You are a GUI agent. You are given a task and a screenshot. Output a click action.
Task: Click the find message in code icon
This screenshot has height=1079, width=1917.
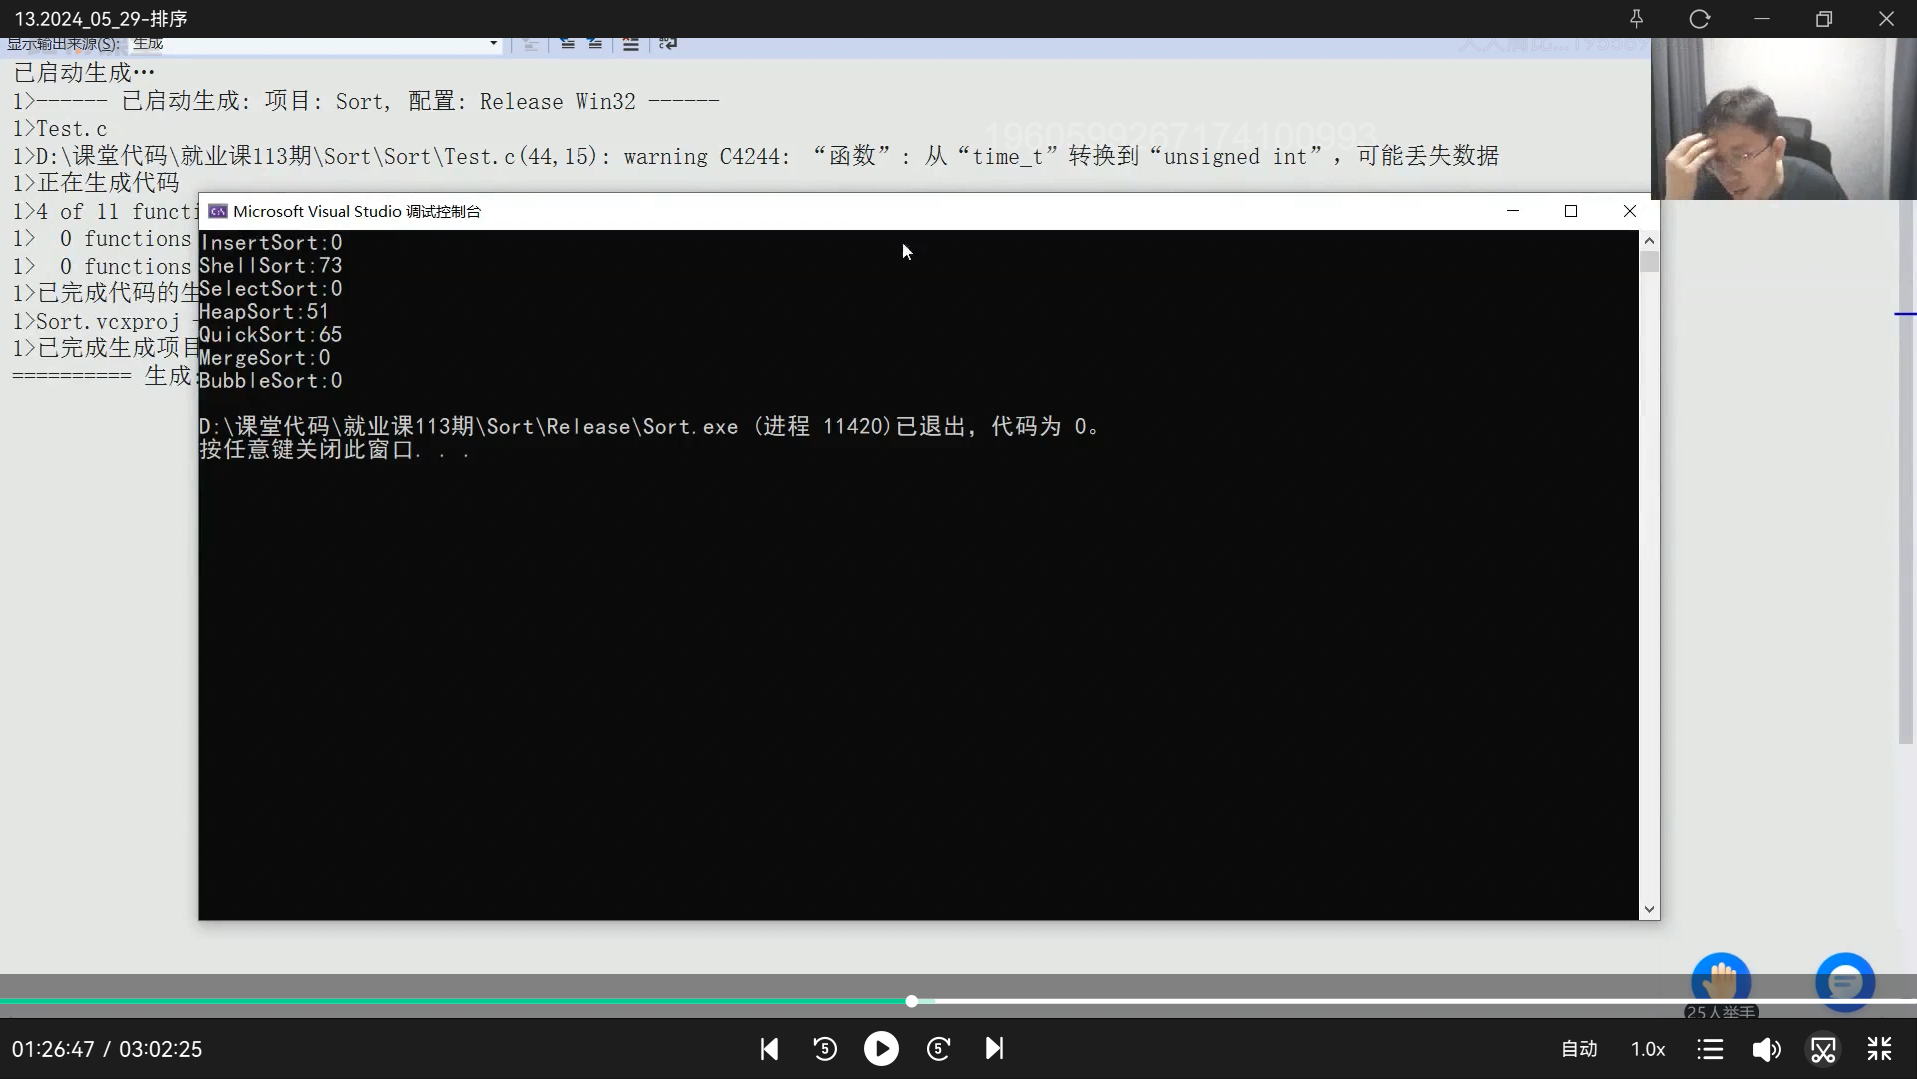pos(531,44)
